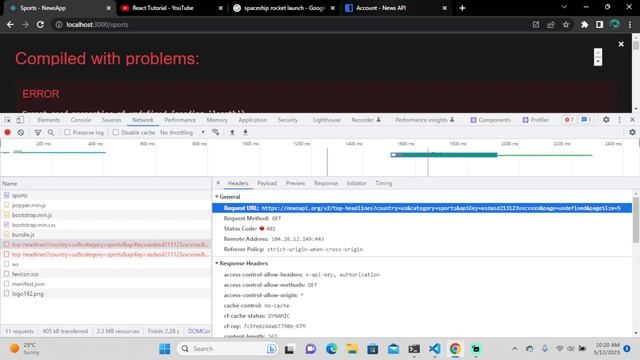Toggle the device toolbar icon in DevTools
This screenshot has height=360, width=640.
tap(20, 120)
